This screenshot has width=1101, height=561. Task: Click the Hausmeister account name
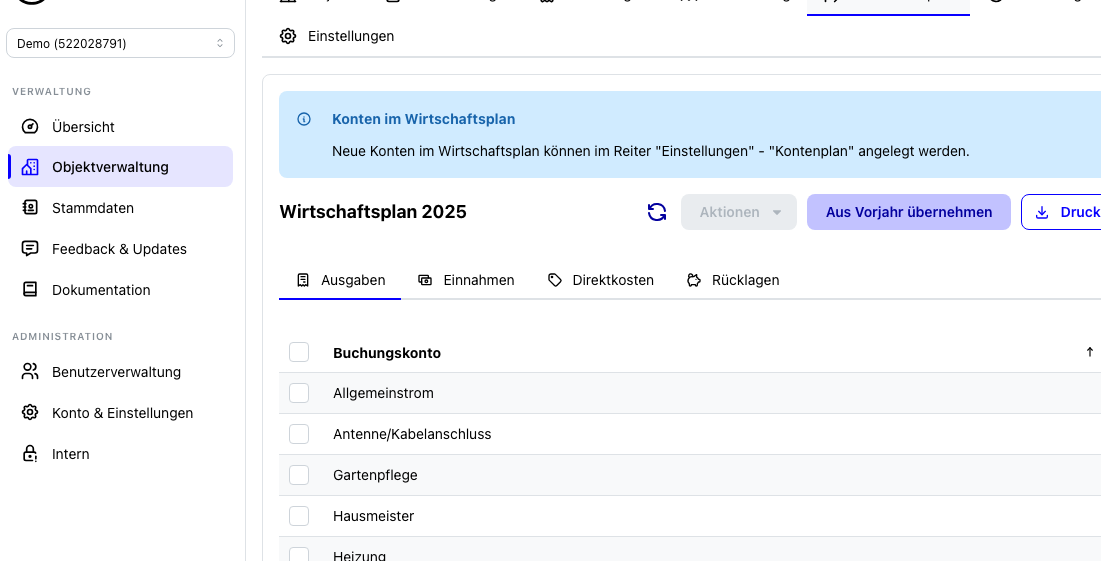[374, 516]
